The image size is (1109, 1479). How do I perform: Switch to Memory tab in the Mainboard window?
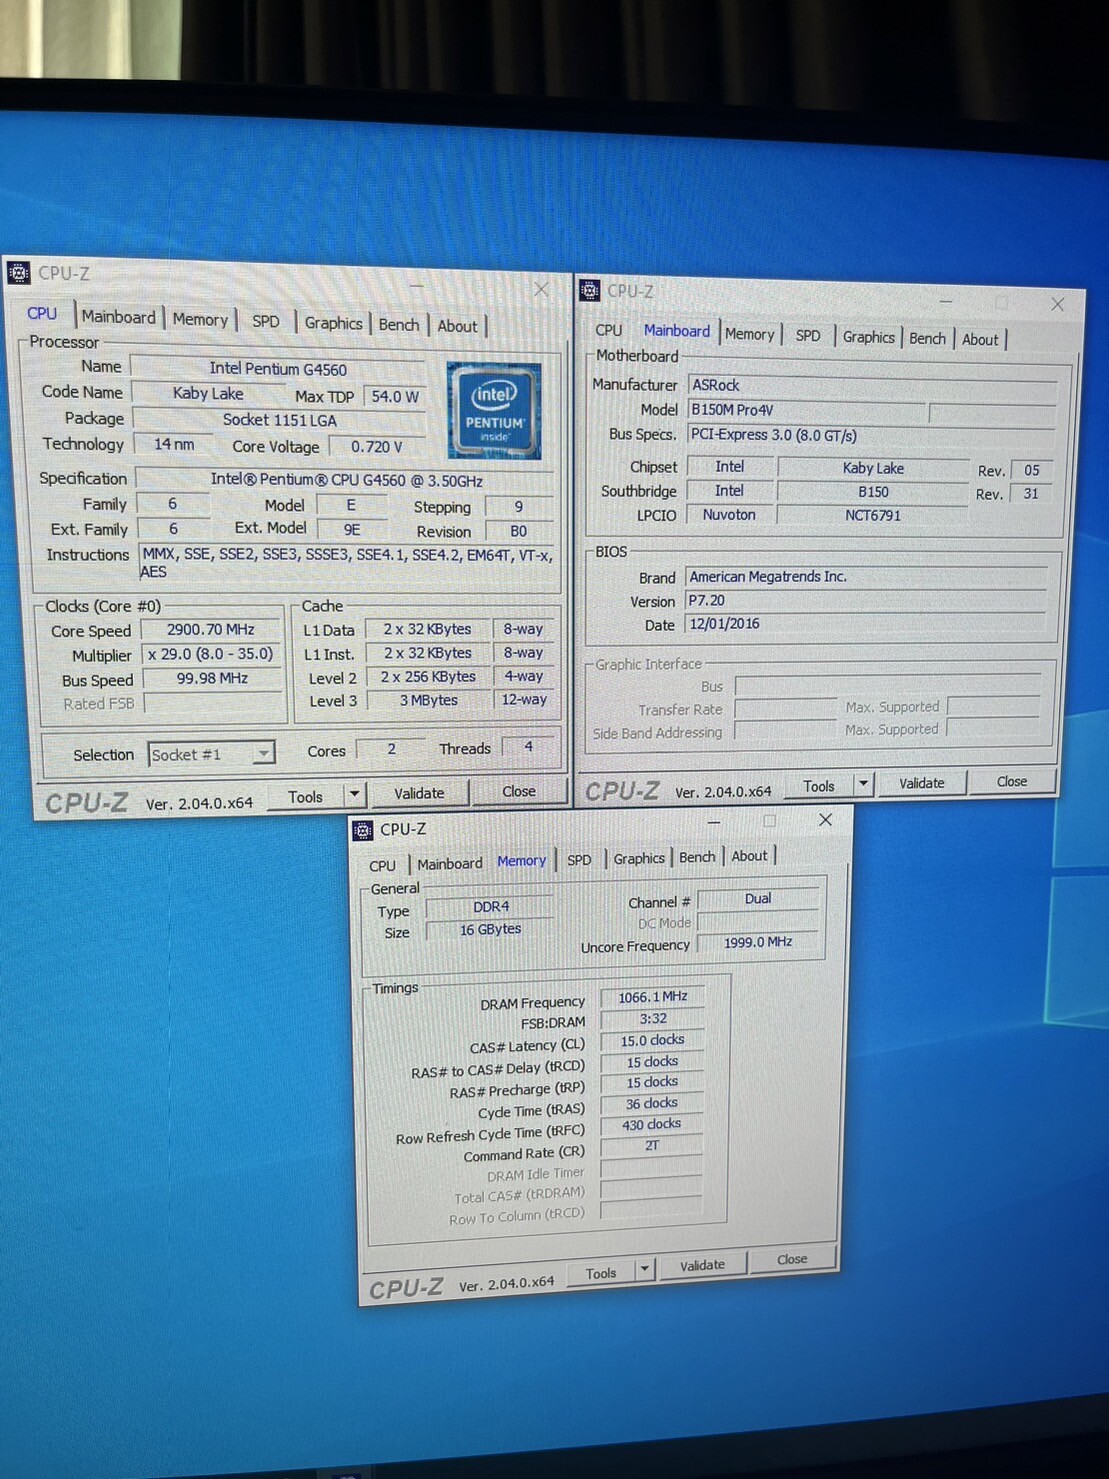tap(749, 334)
